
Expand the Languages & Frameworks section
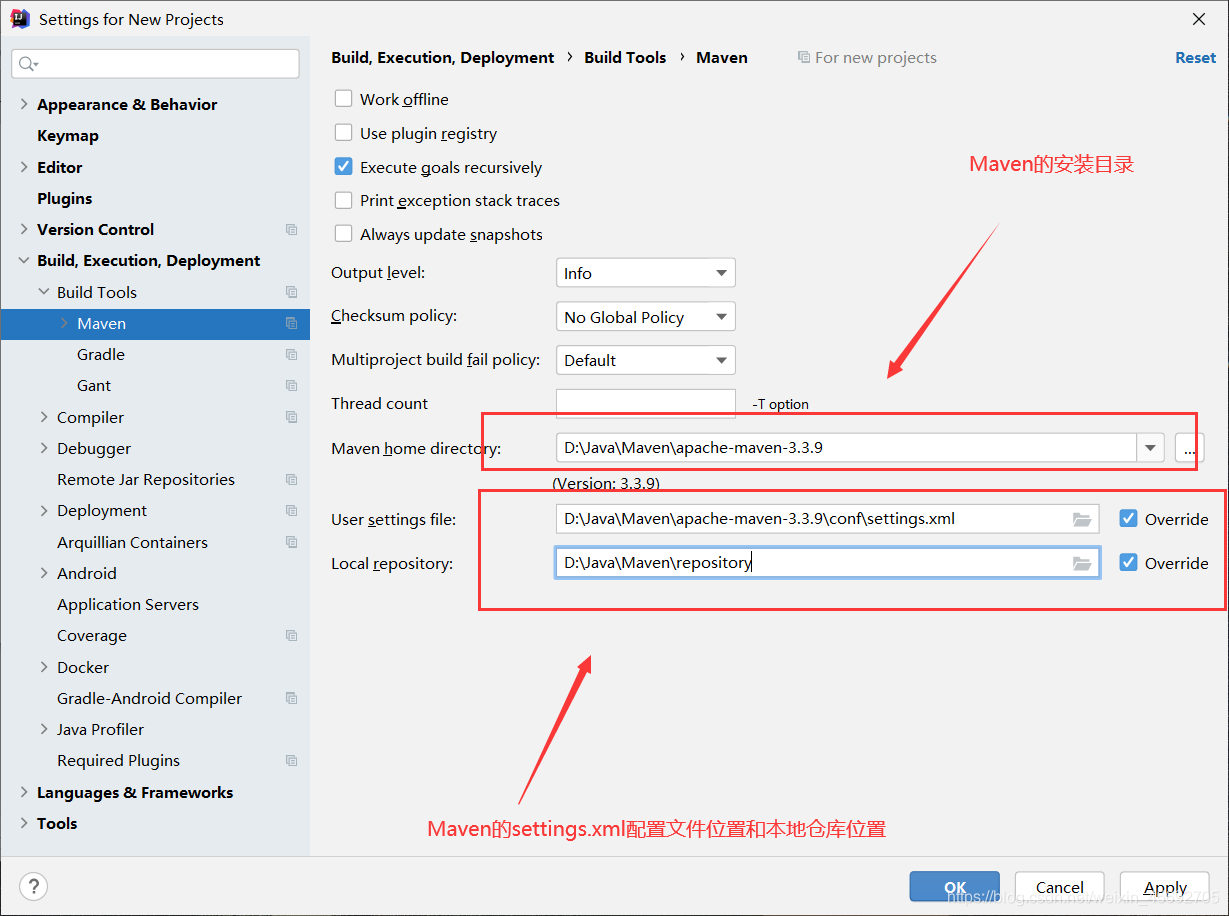[x=24, y=792]
